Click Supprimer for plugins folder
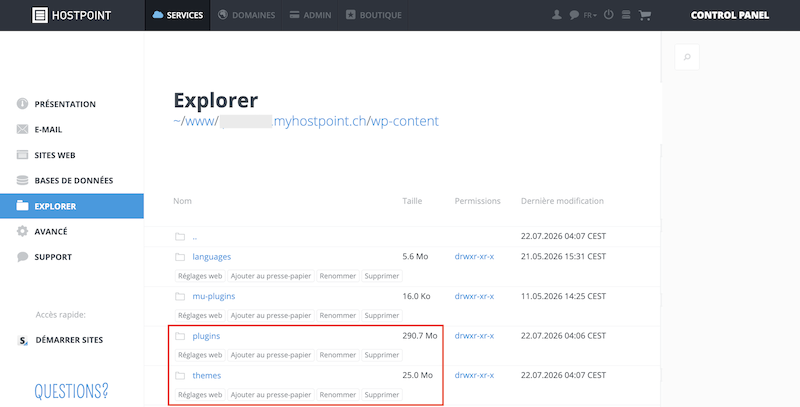Image resolution: width=800 pixels, height=407 pixels. pyautogui.click(x=382, y=355)
